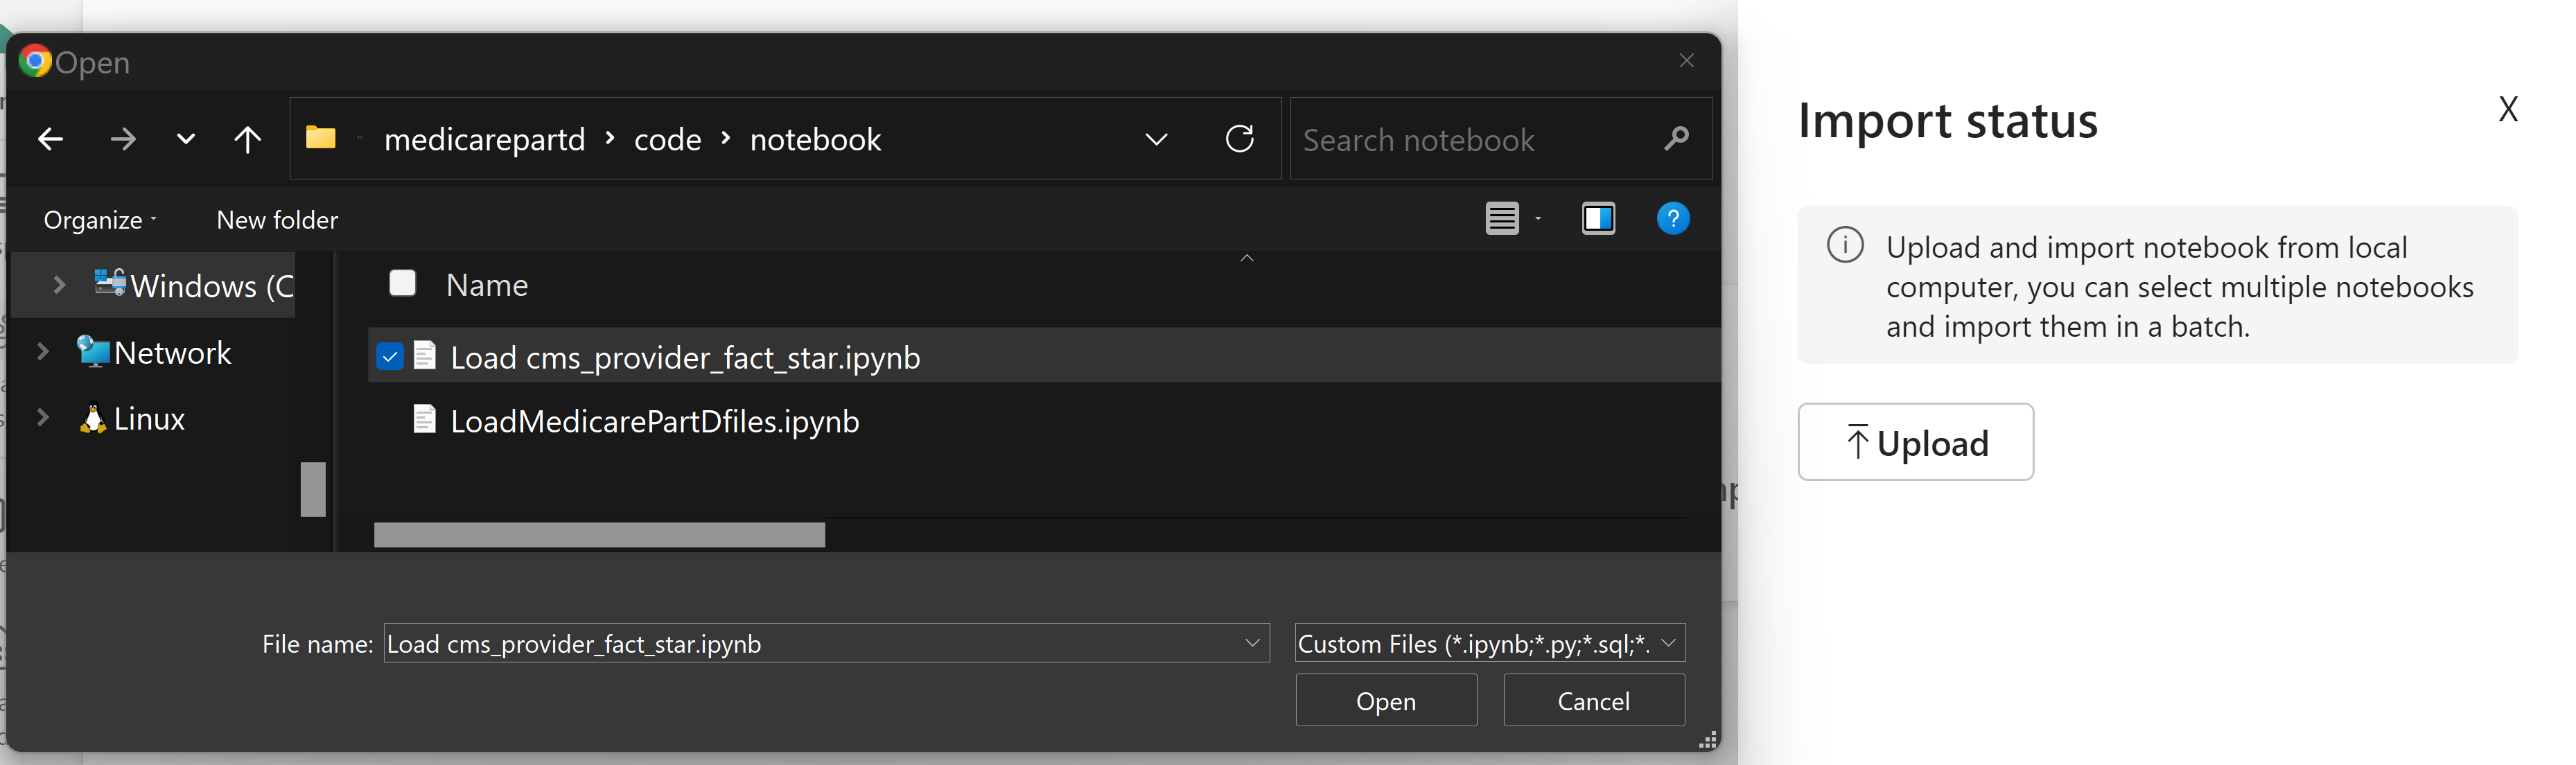Screen dimensions: 2576x765
Task: Tick the select-all checkbox beside Name
Action: pos(402,283)
